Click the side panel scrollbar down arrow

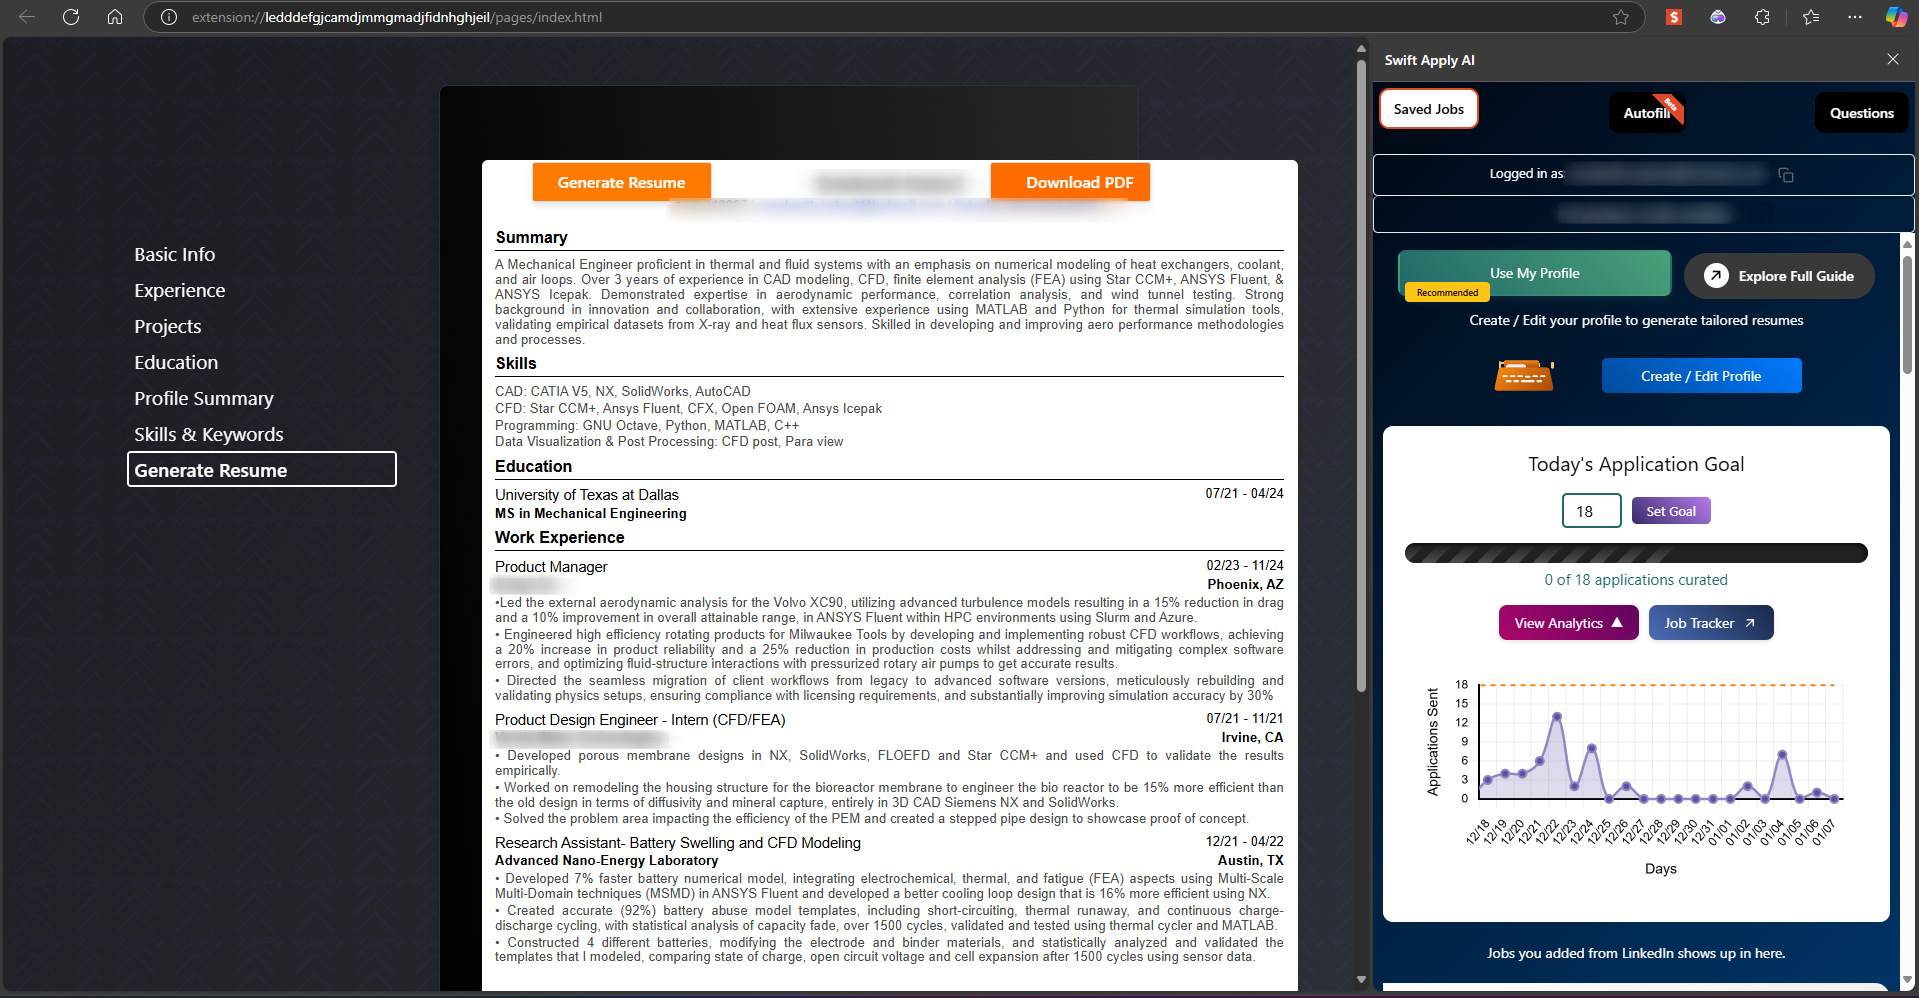pos(1907,981)
